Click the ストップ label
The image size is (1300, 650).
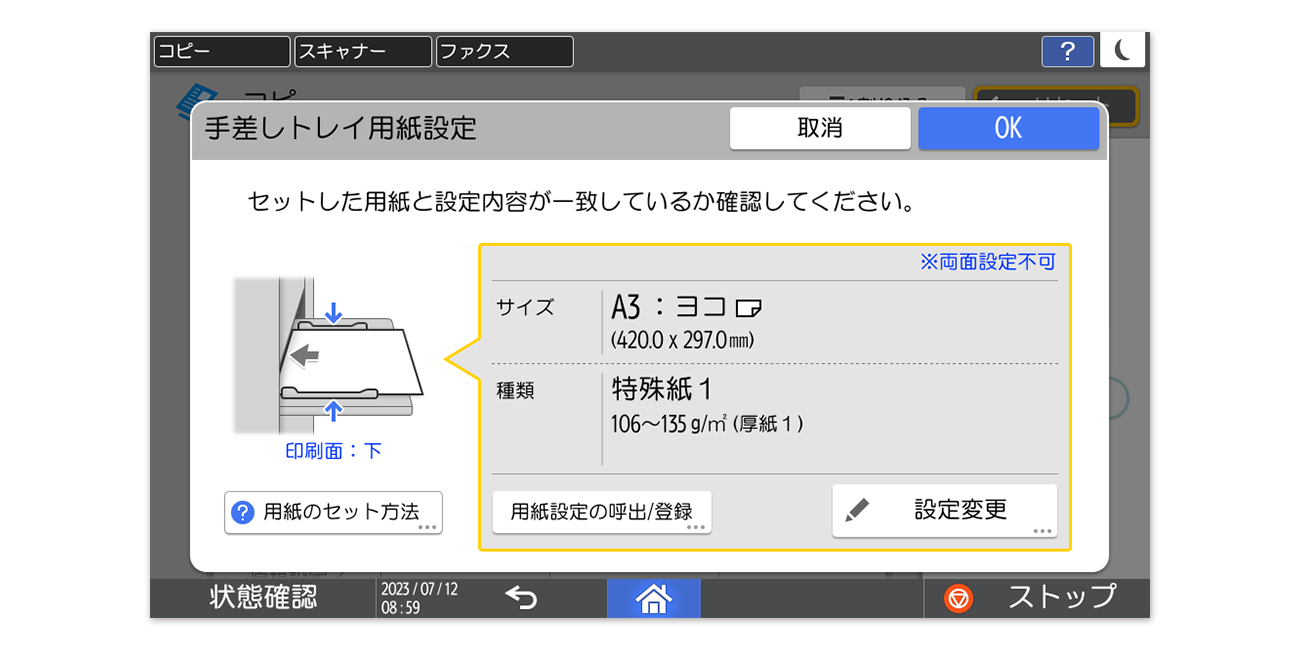pos(1062,597)
